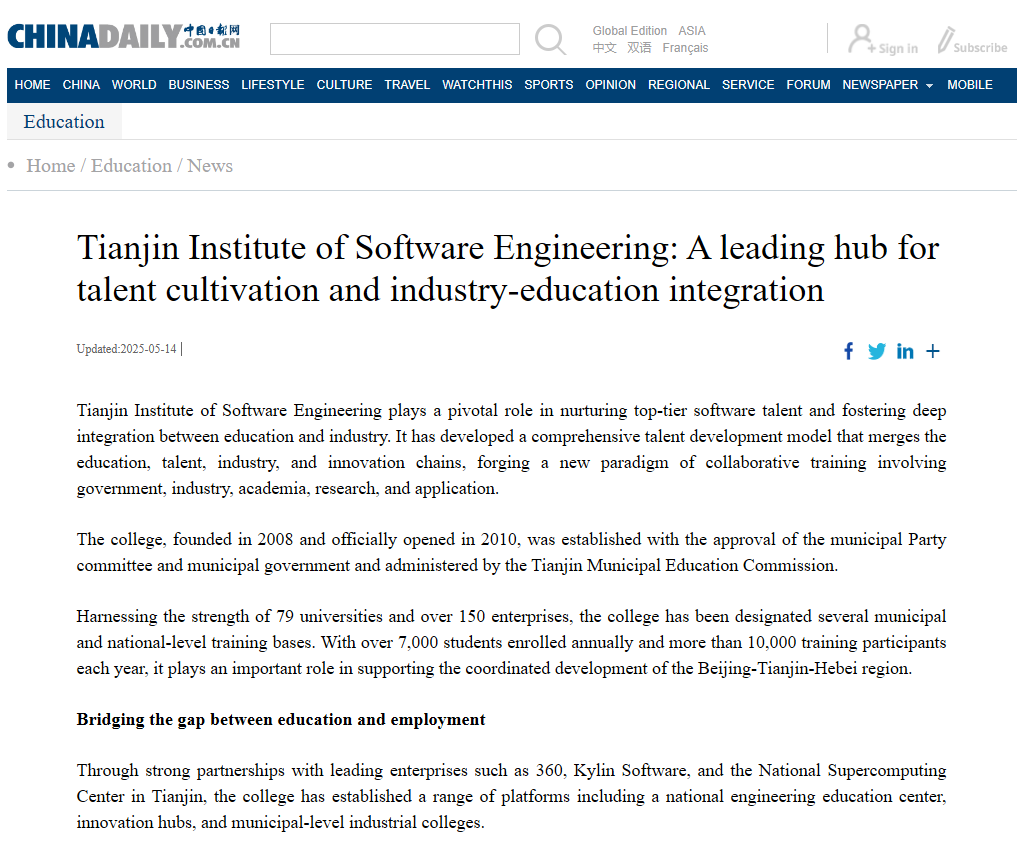Switch to the ASIA edition

[x=692, y=31]
